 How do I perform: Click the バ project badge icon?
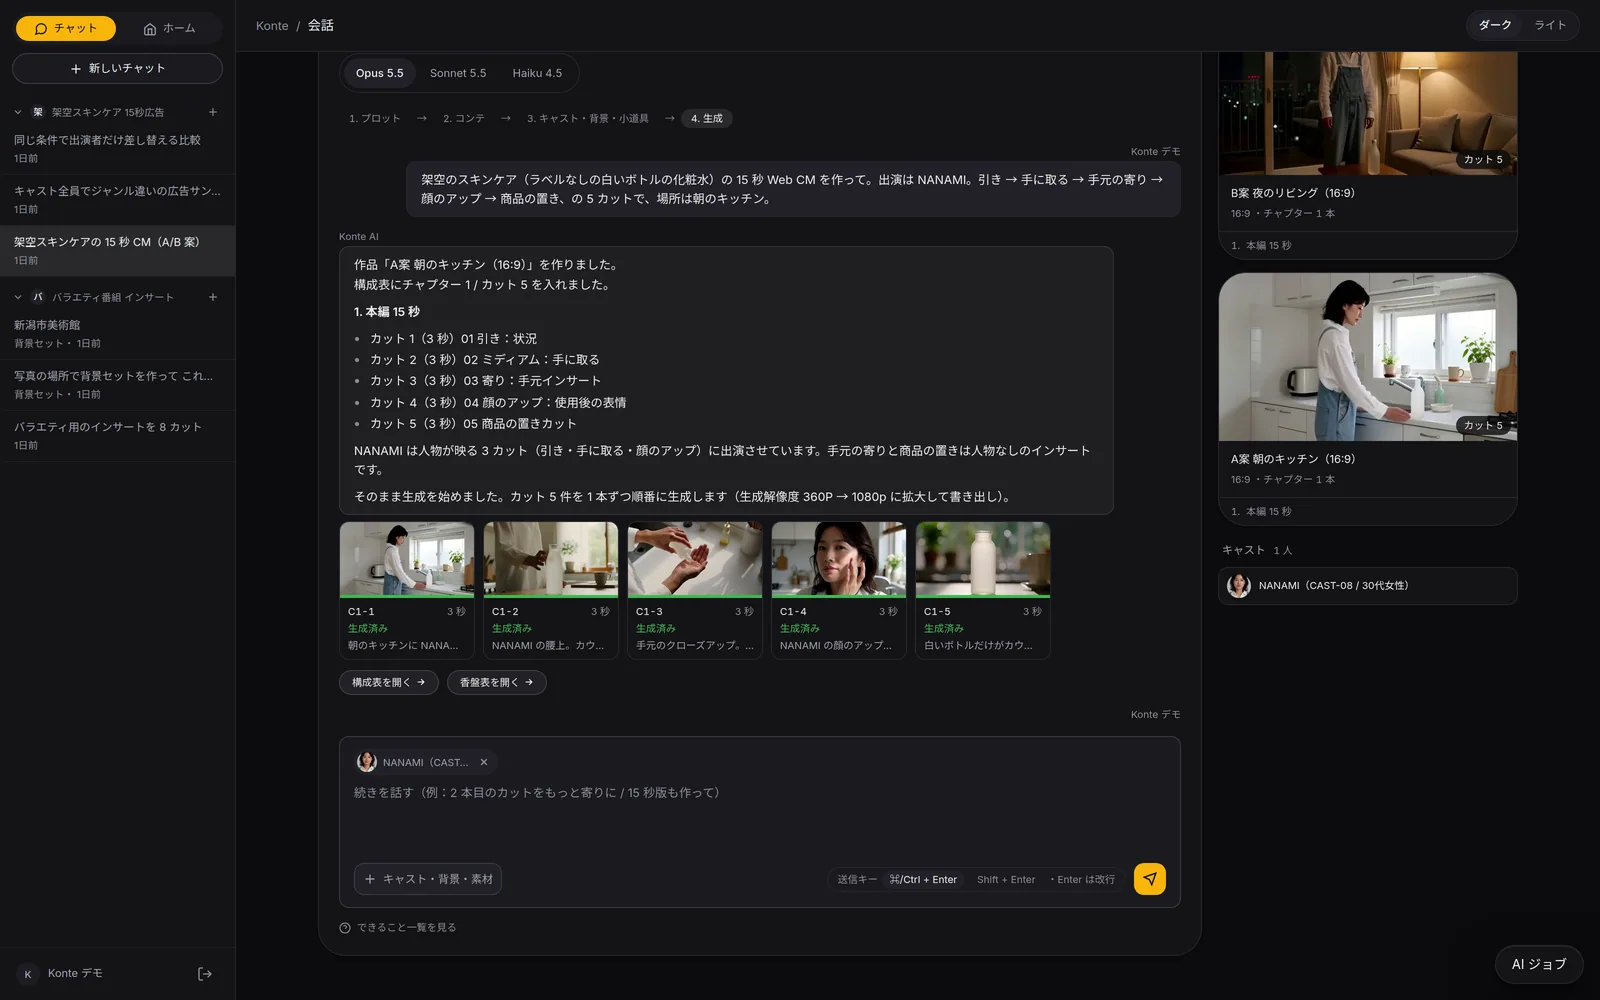38,297
